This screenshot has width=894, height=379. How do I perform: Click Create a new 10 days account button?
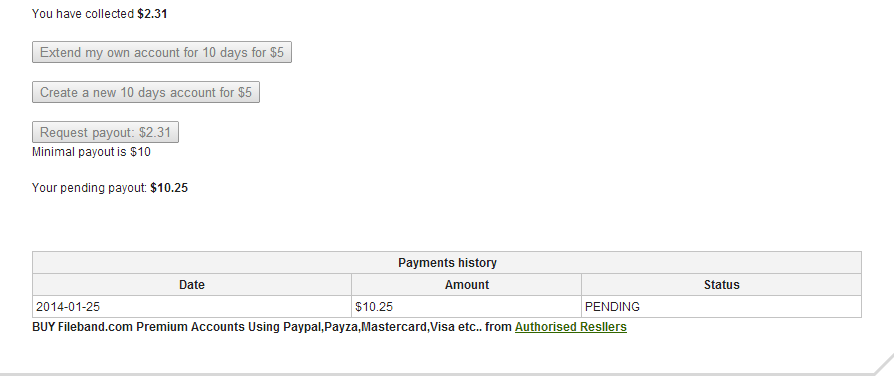pos(146,92)
